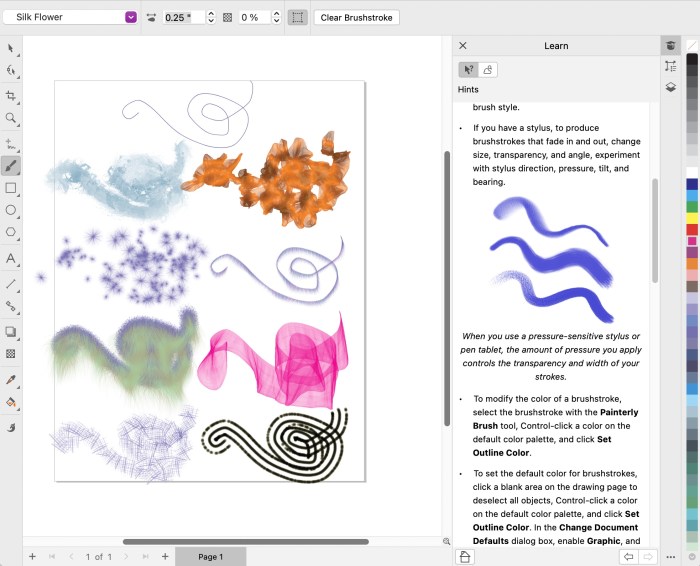This screenshot has height=566, width=700.
Task: Decrease brush size with down stepper
Action: (211, 21)
